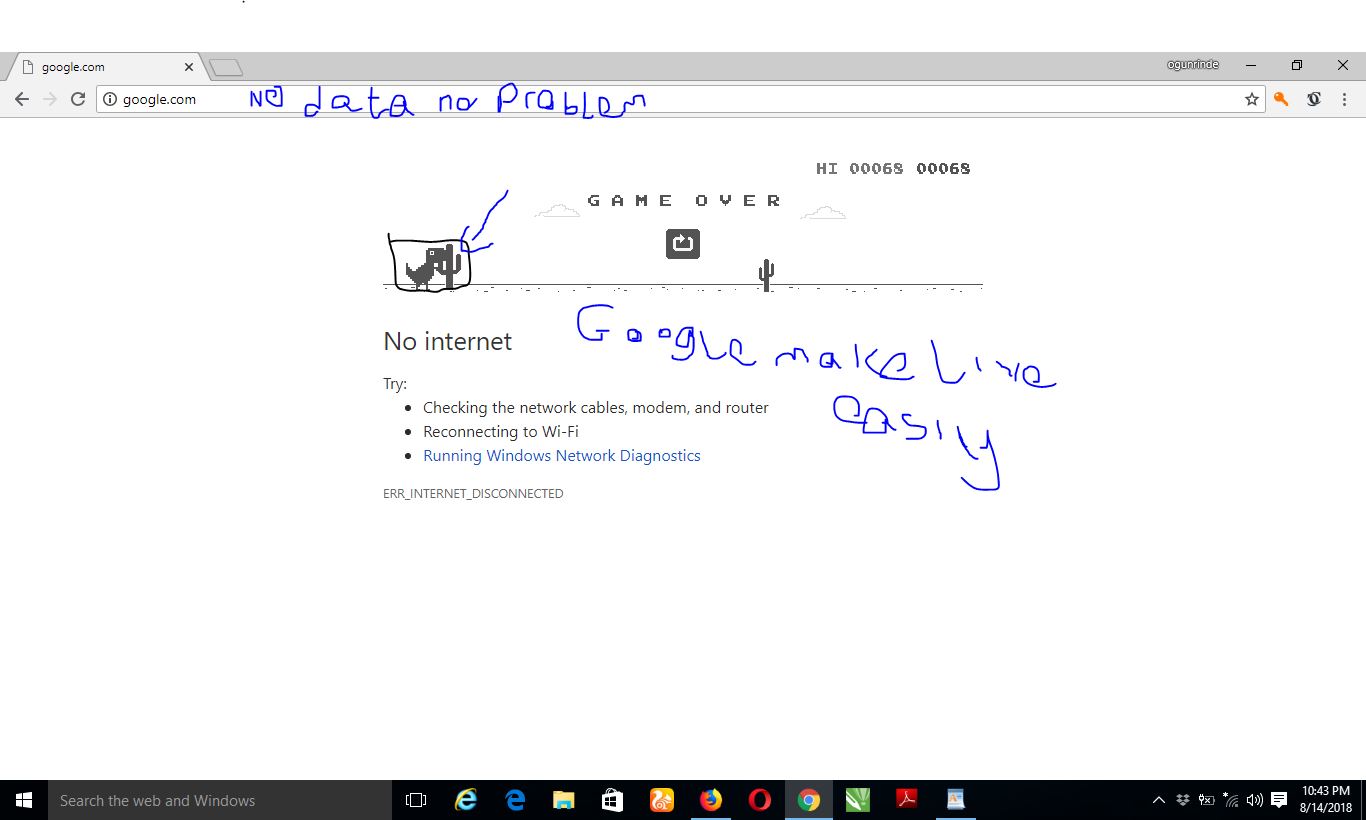
Task: Open Task View on the taskbar
Action: [416, 800]
